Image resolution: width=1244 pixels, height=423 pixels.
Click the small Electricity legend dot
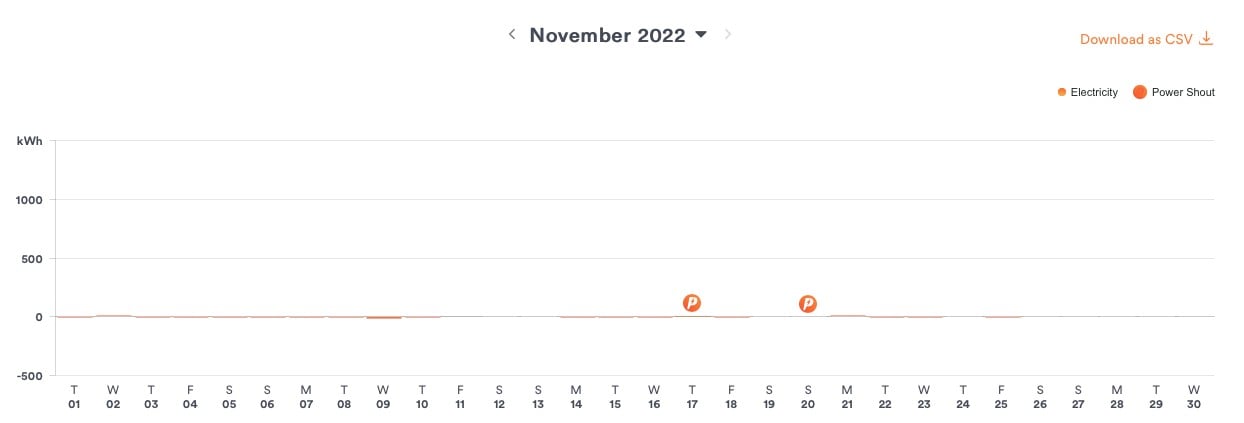coord(1062,92)
